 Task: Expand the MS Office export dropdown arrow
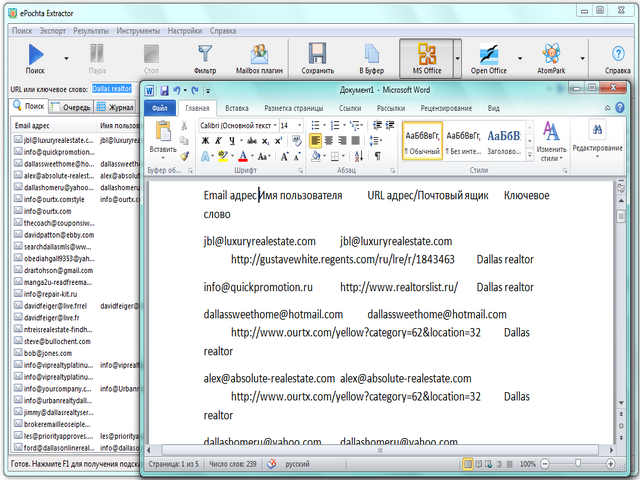(457, 59)
